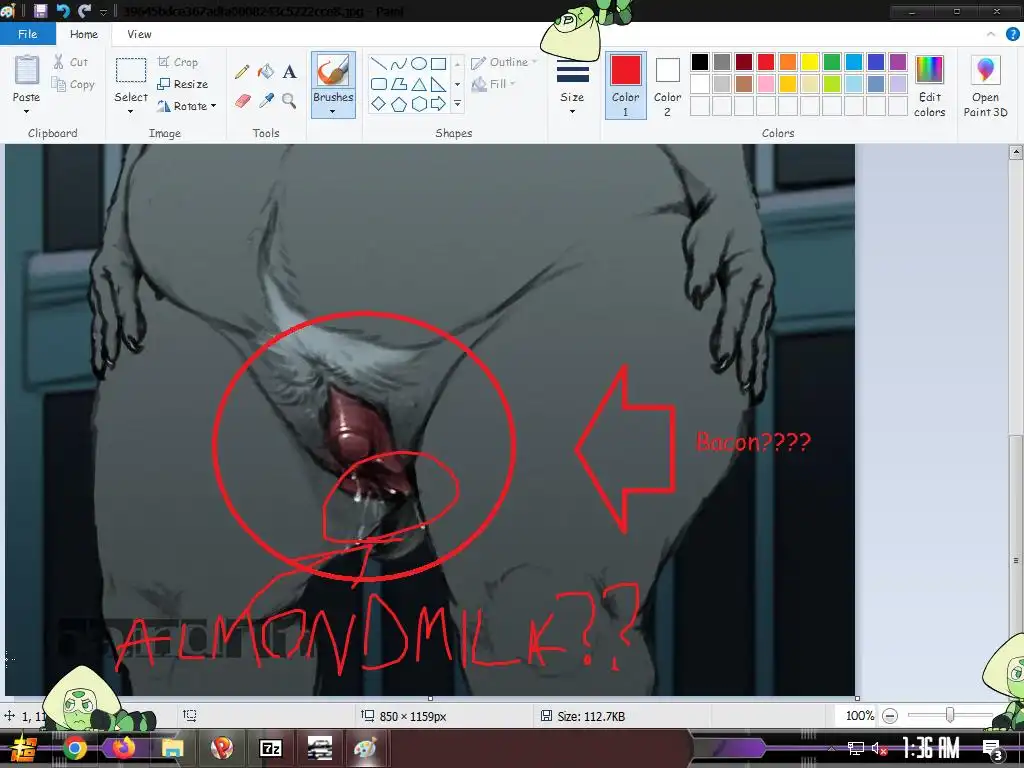Viewport: 1024px width, 768px height.
Task: Click the Paste clipboard icon
Action: [27, 70]
